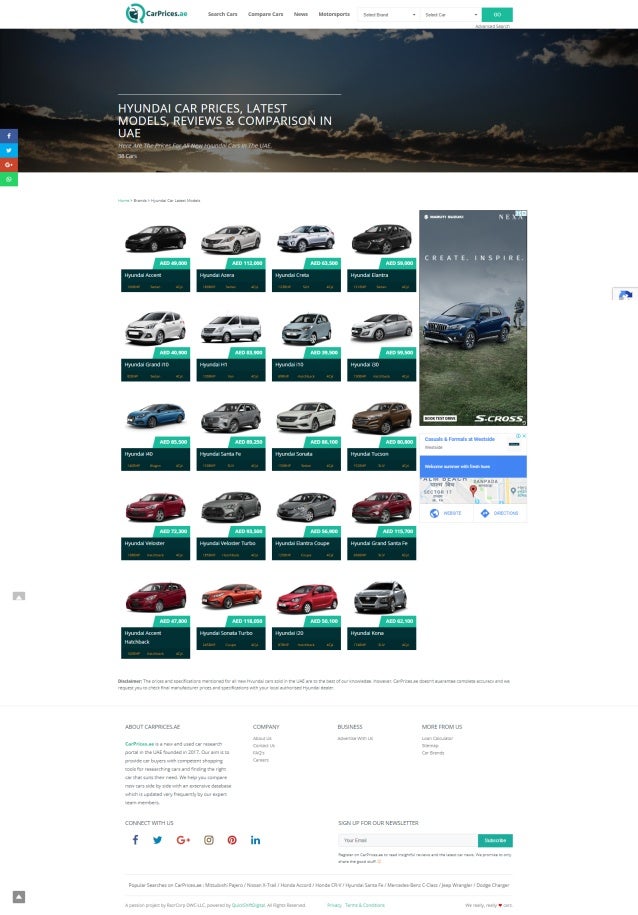Image resolution: width=638 pixels, height=915 pixels.
Task: Open Hyundai Creta car image
Action: pyautogui.click(x=306, y=238)
